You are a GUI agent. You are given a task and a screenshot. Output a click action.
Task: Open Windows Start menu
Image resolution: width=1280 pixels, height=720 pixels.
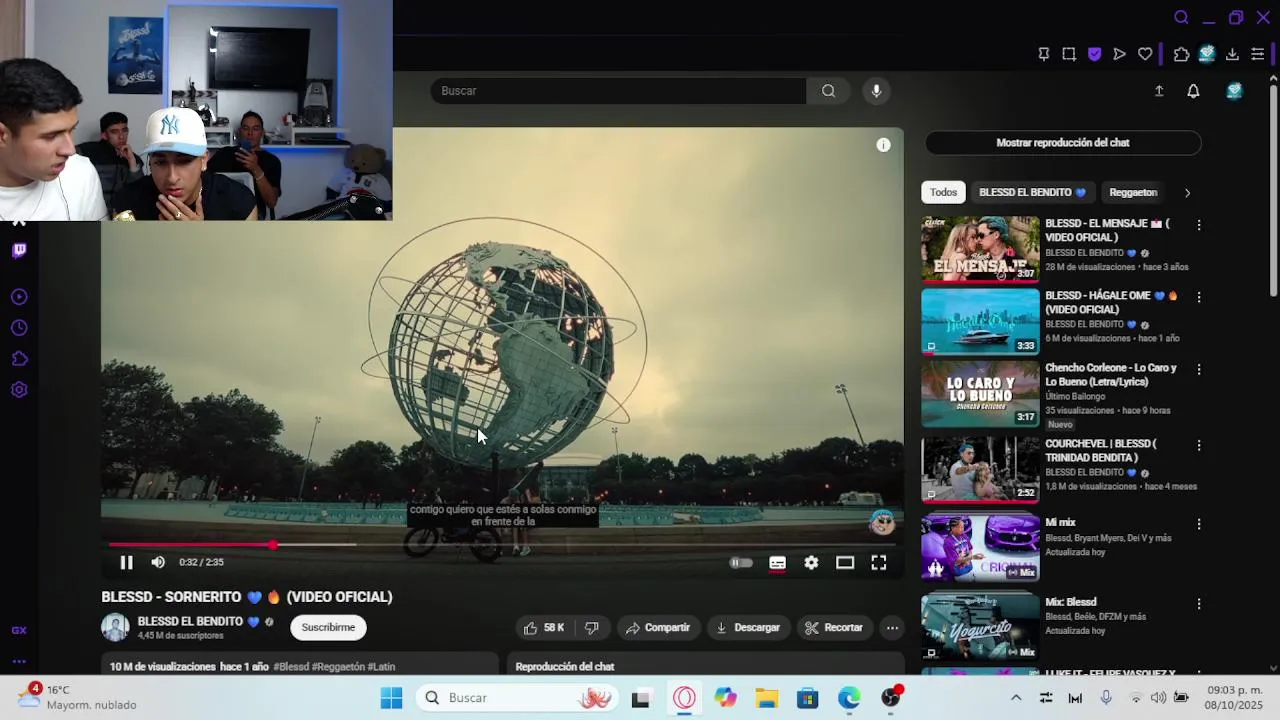(x=391, y=698)
